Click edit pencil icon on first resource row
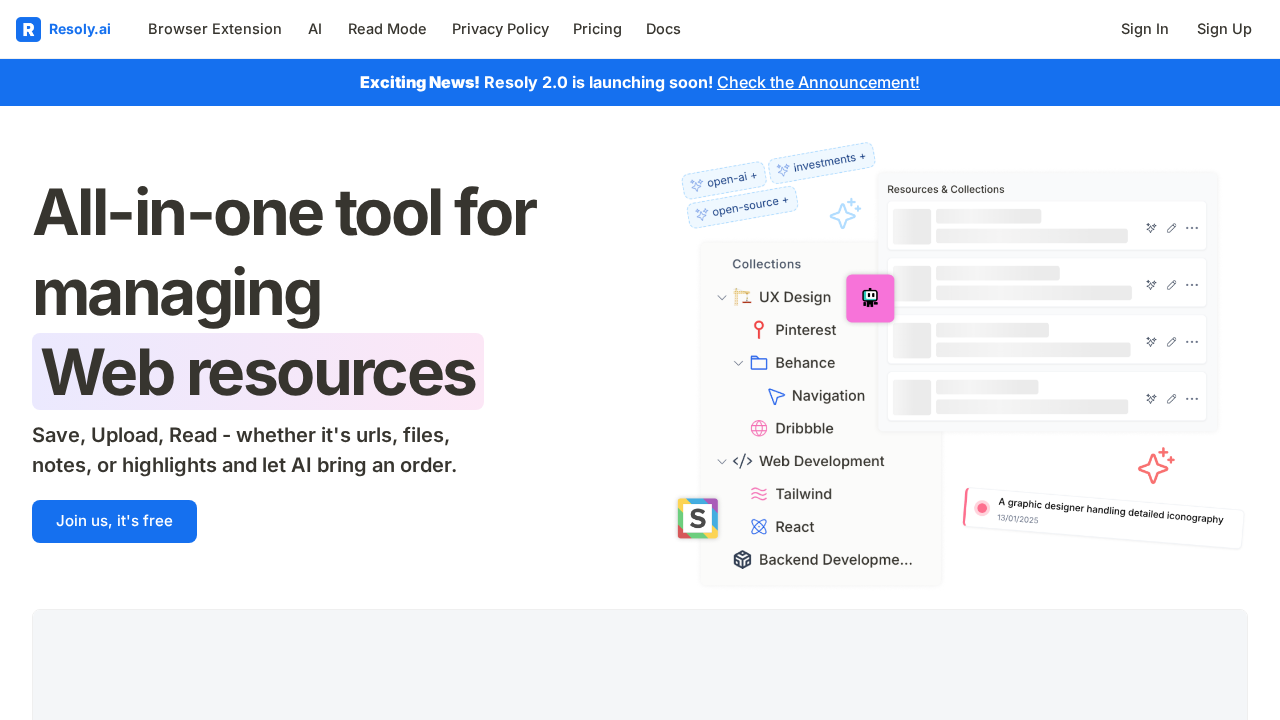This screenshot has width=1280, height=720. 1171,228
